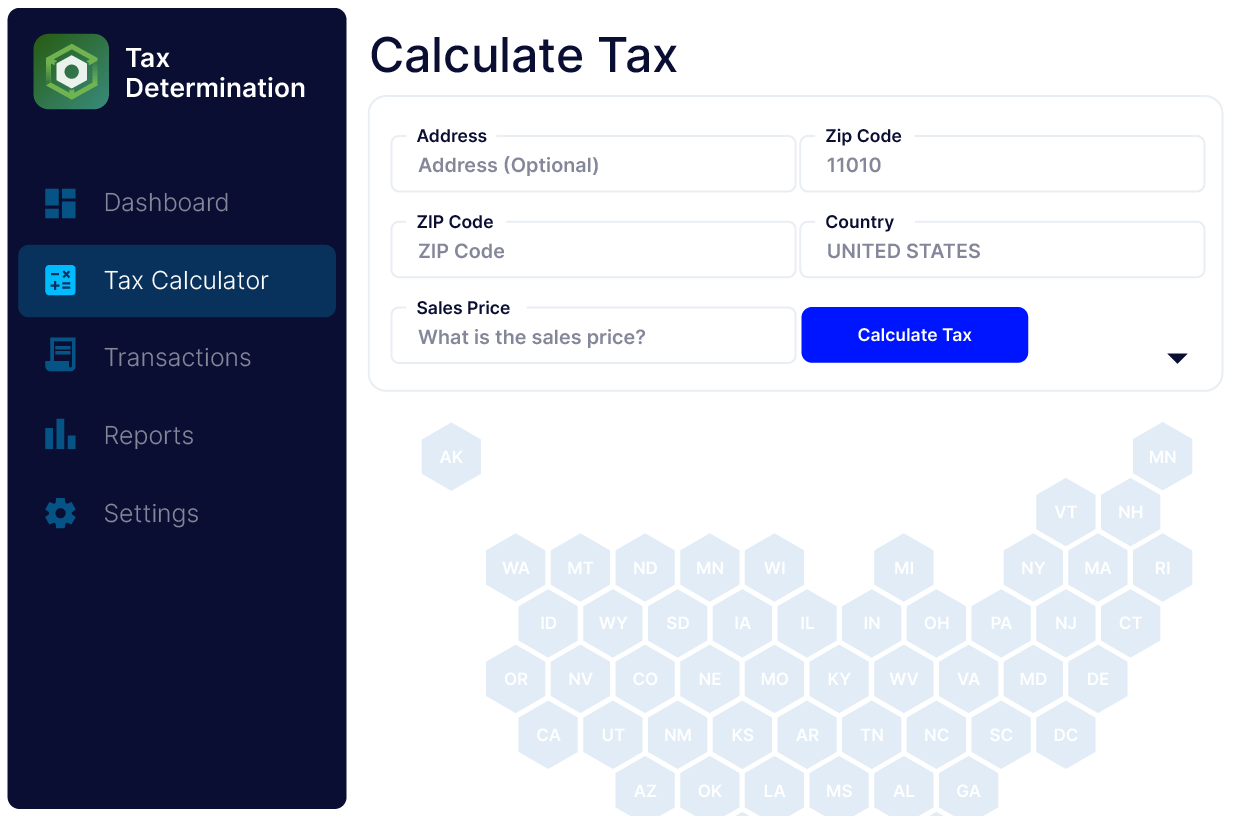Click the Calculate Tax button
This screenshot has height=816, width=1248.
[x=914, y=335]
